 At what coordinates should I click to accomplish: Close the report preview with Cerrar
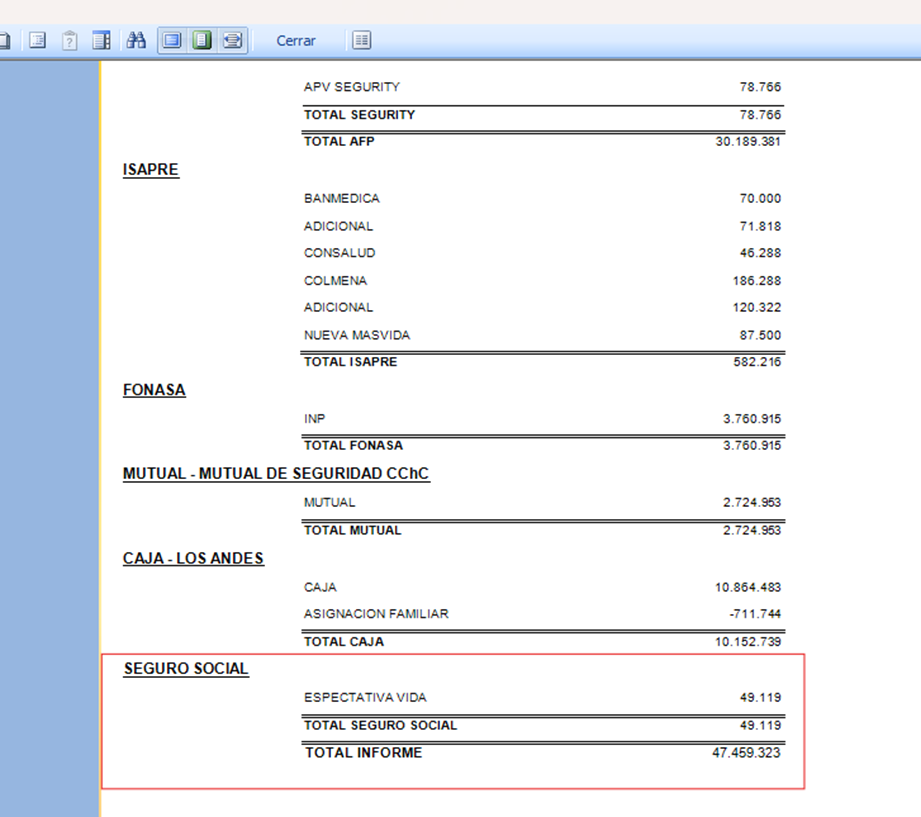pyautogui.click(x=296, y=41)
